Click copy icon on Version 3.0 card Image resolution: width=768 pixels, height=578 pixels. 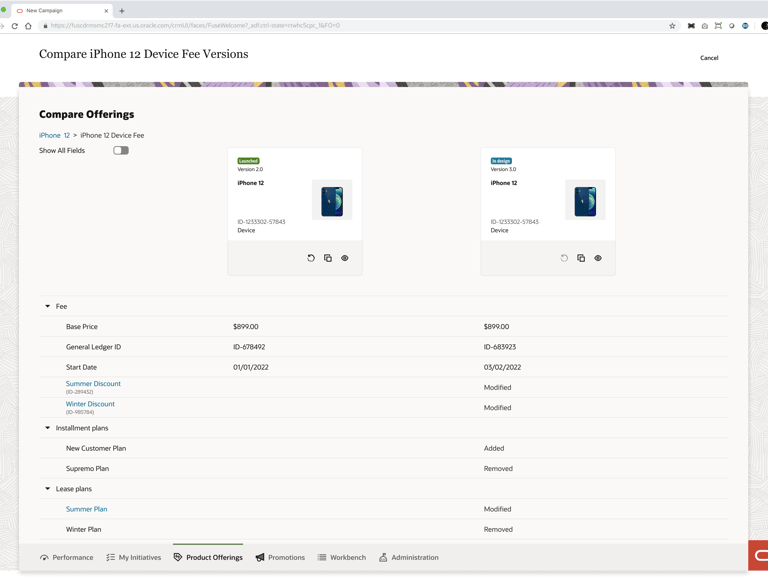pos(581,258)
